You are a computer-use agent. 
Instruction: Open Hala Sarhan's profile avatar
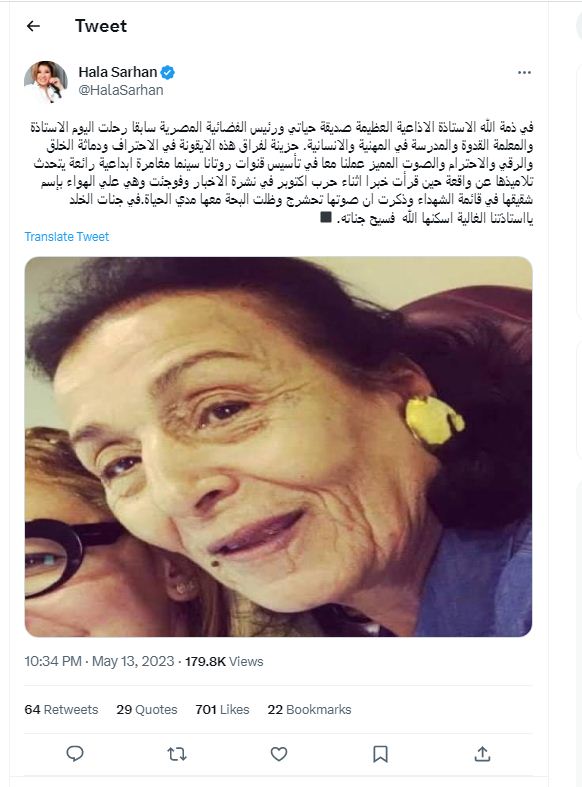[46, 82]
